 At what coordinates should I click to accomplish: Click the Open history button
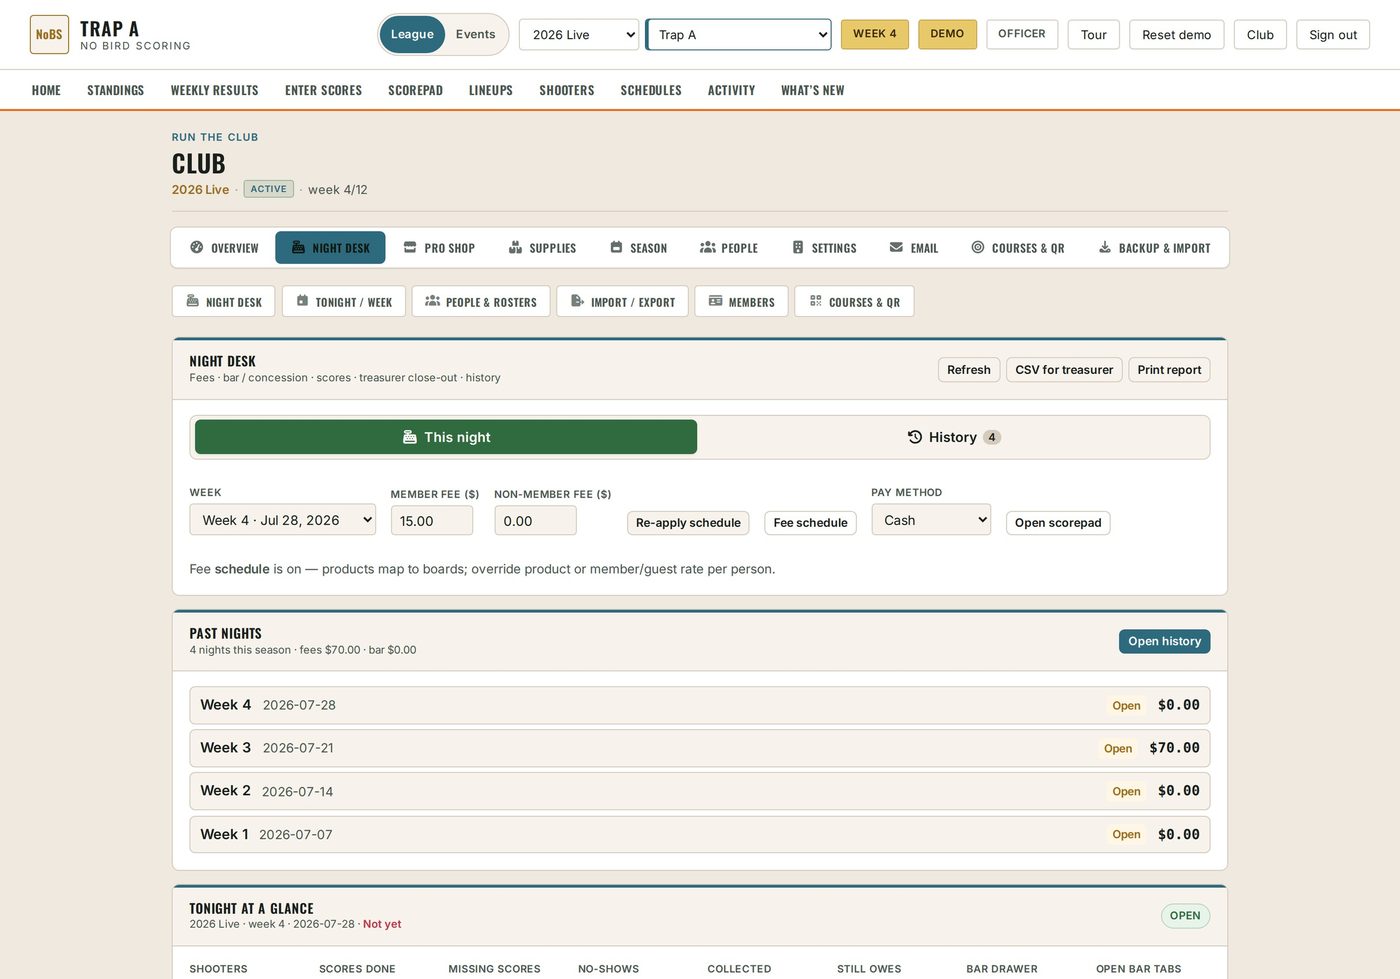point(1165,641)
